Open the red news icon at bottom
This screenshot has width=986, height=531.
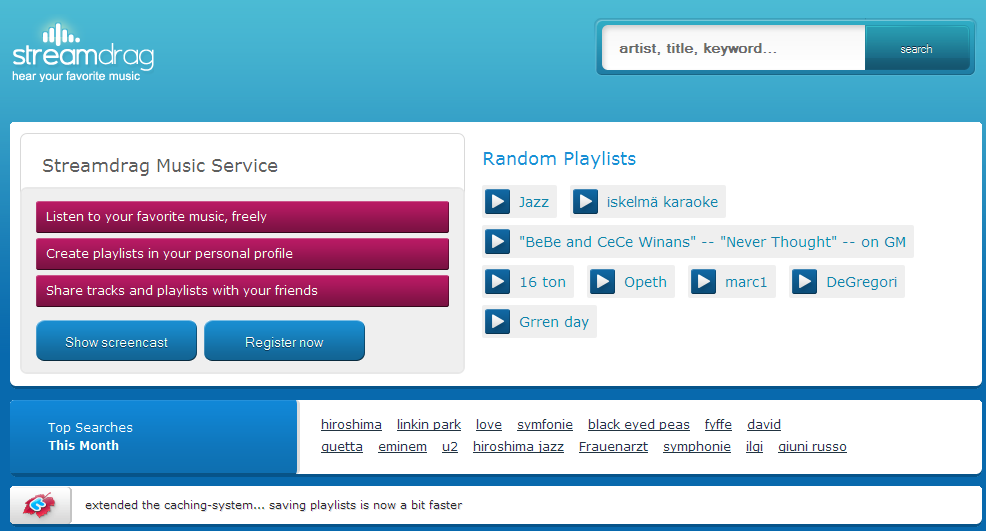pos(42,505)
